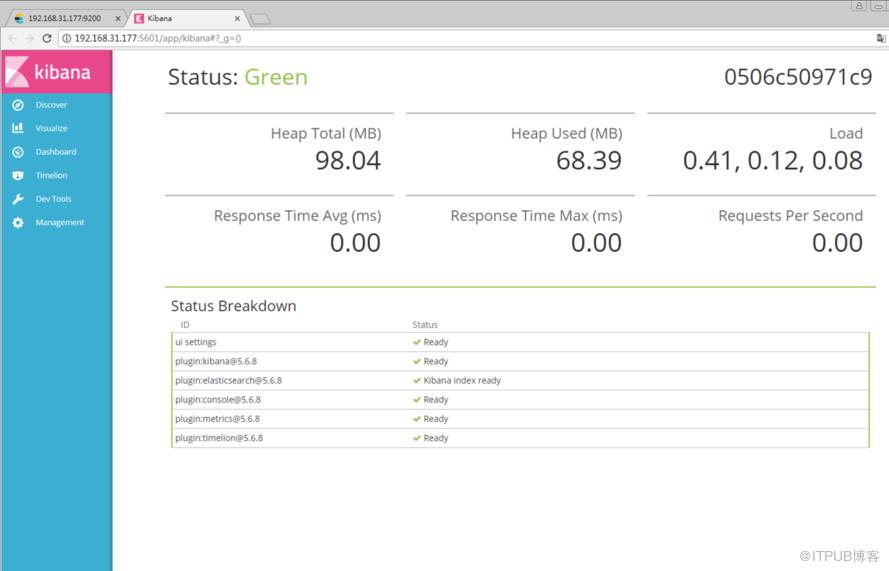Open a new browser tab
Image resolution: width=889 pixels, height=571 pixels.
coord(260,19)
